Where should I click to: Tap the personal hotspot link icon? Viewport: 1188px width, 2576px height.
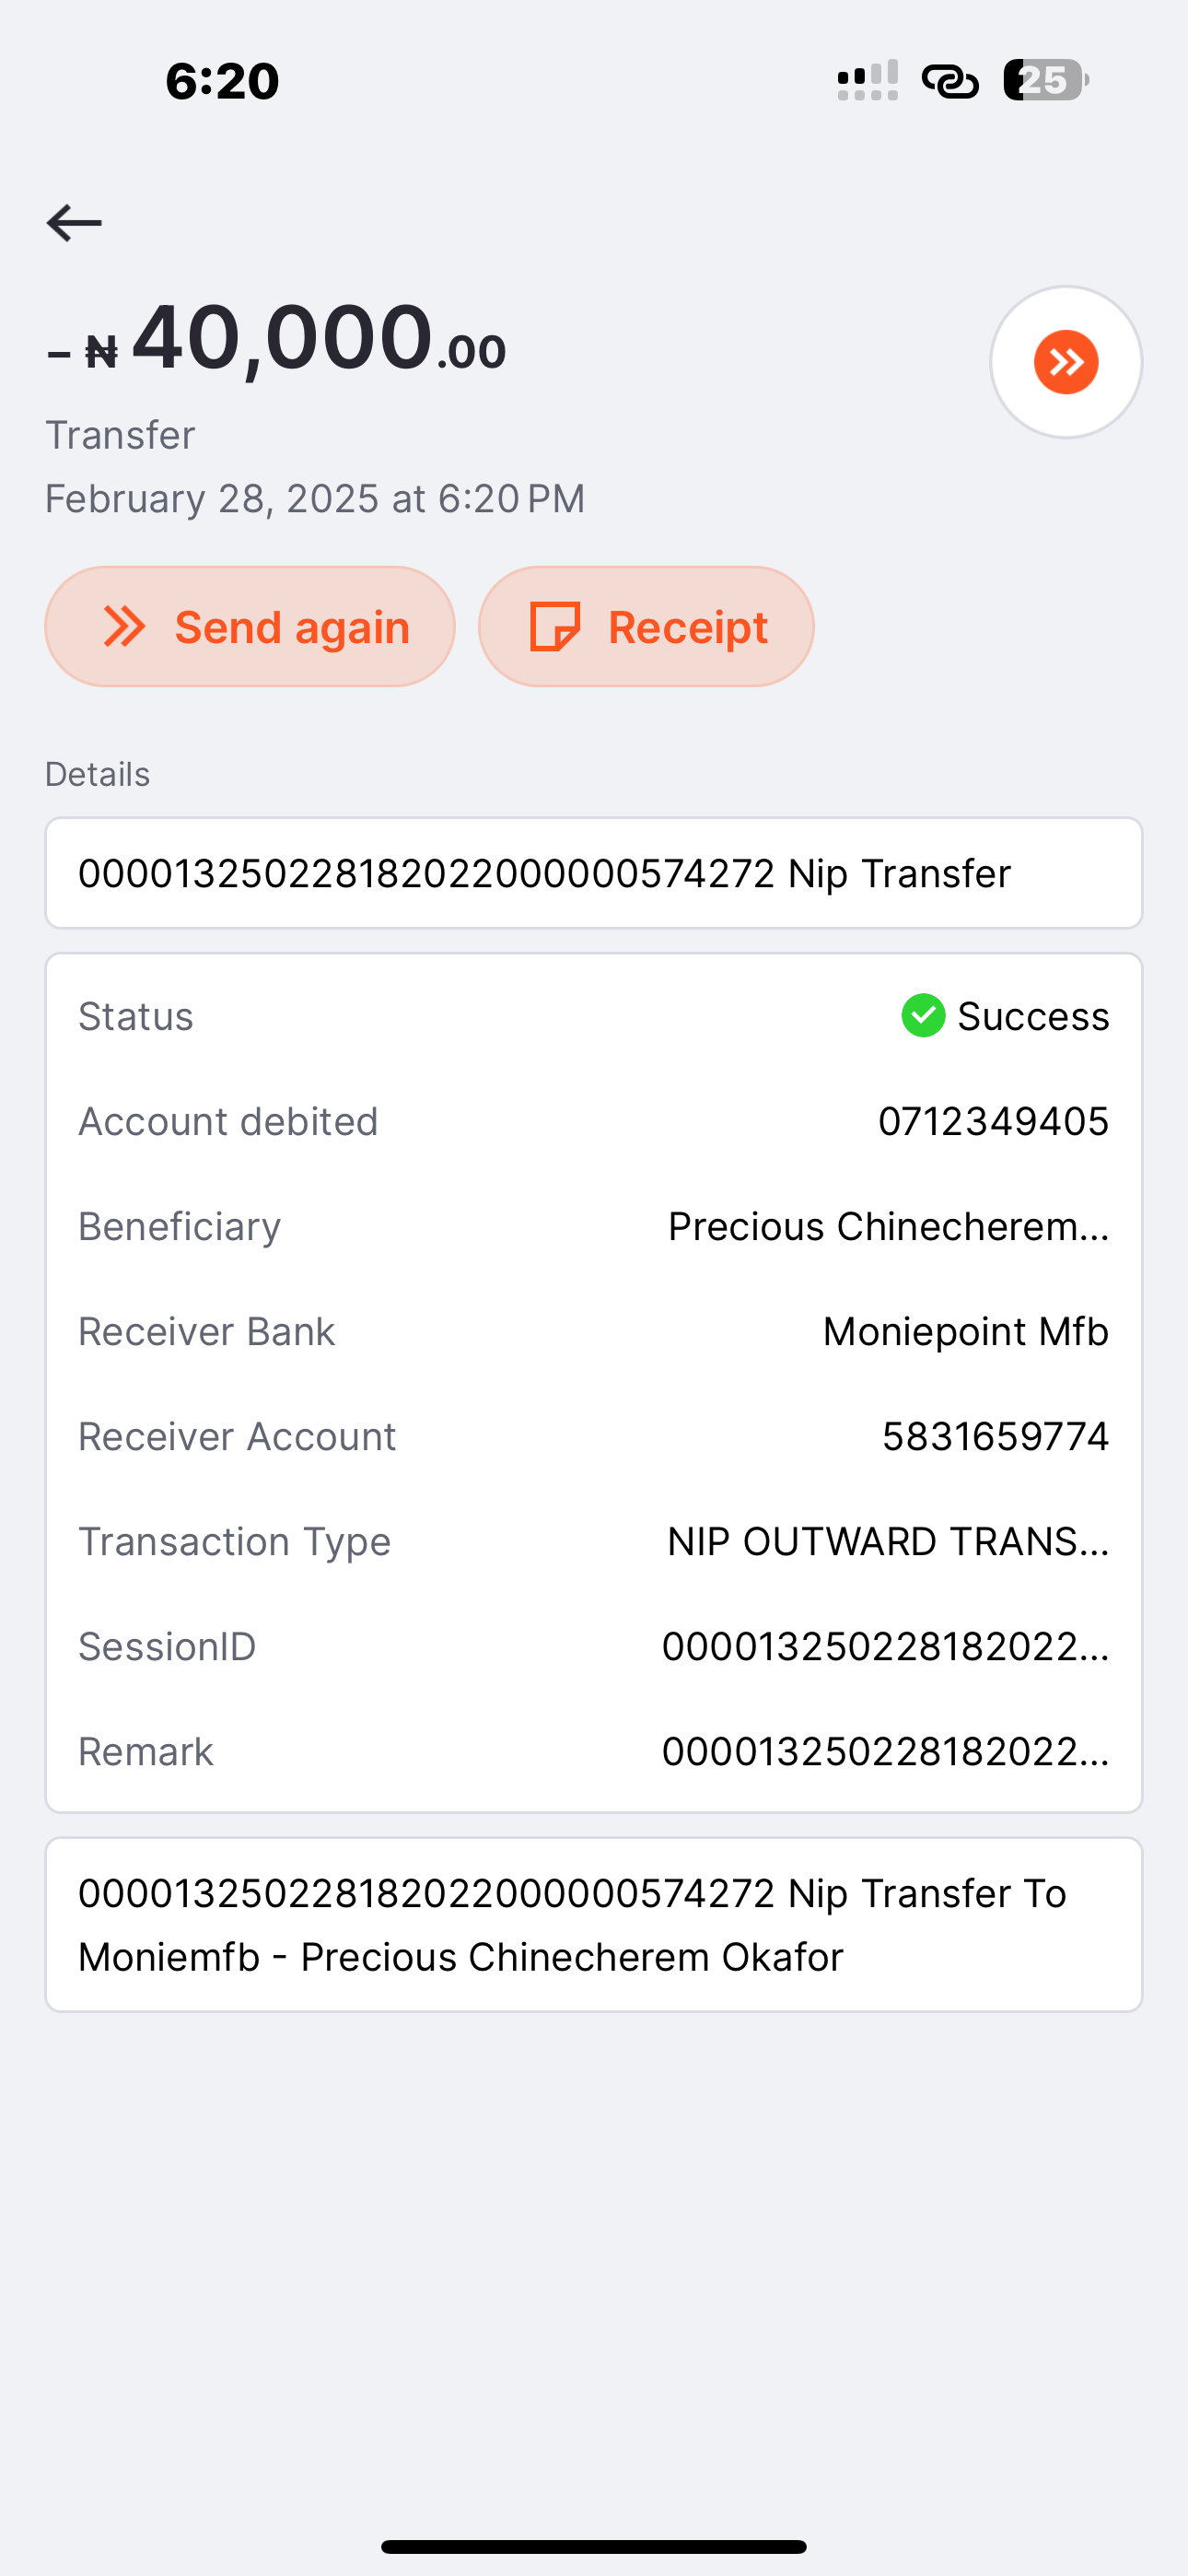tap(949, 80)
